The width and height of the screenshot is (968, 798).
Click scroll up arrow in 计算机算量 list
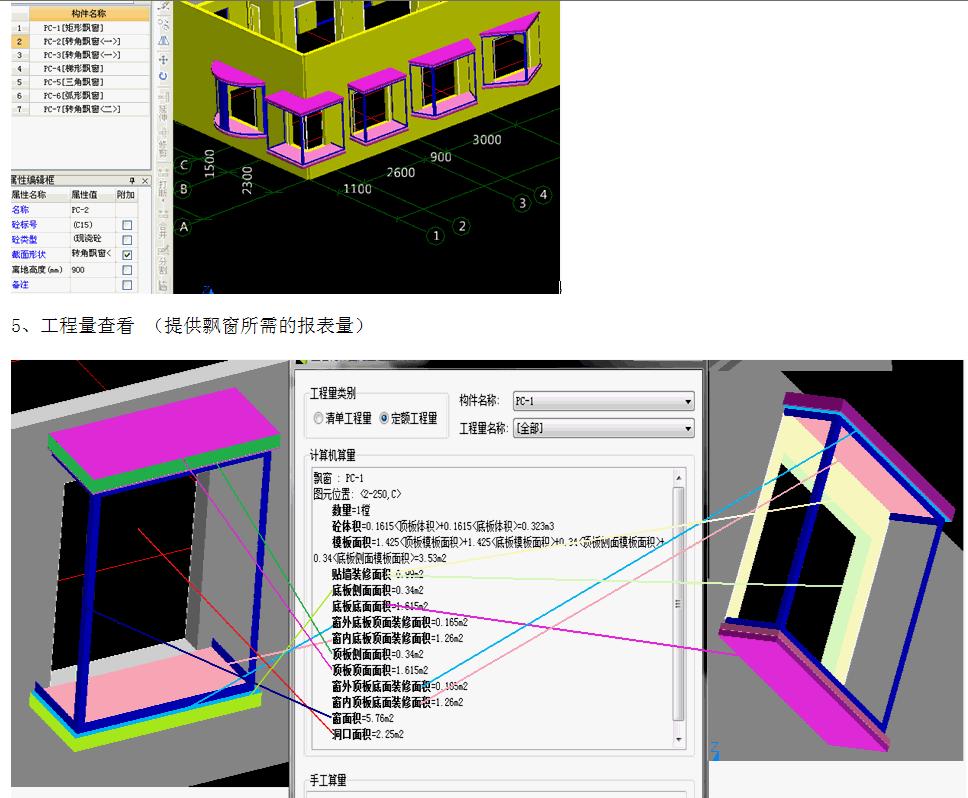tap(678, 478)
